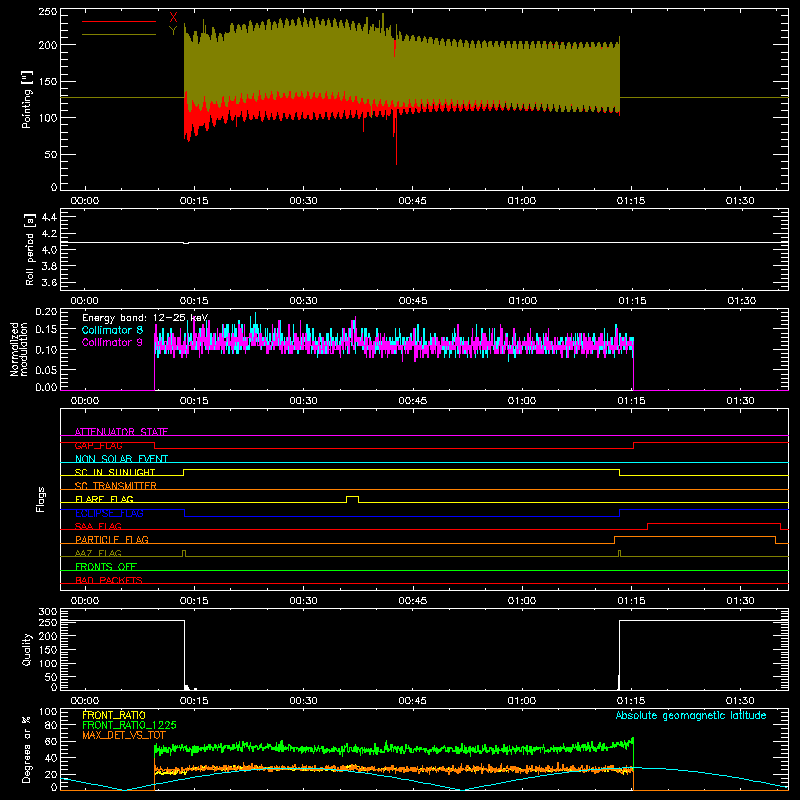This screenshot has height=800, width=800.
Task: Click the "250" tick on the Pointing axis
Action: click(x=47, y=12)
